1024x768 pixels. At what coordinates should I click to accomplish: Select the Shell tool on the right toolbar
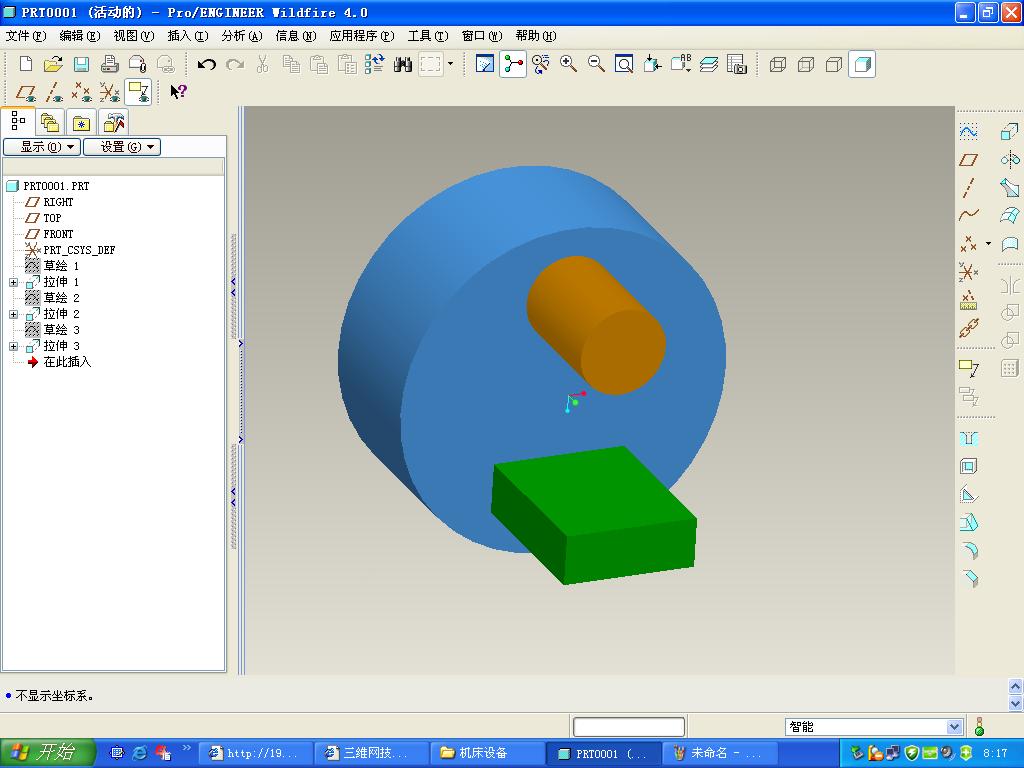[x=968, y=467]
